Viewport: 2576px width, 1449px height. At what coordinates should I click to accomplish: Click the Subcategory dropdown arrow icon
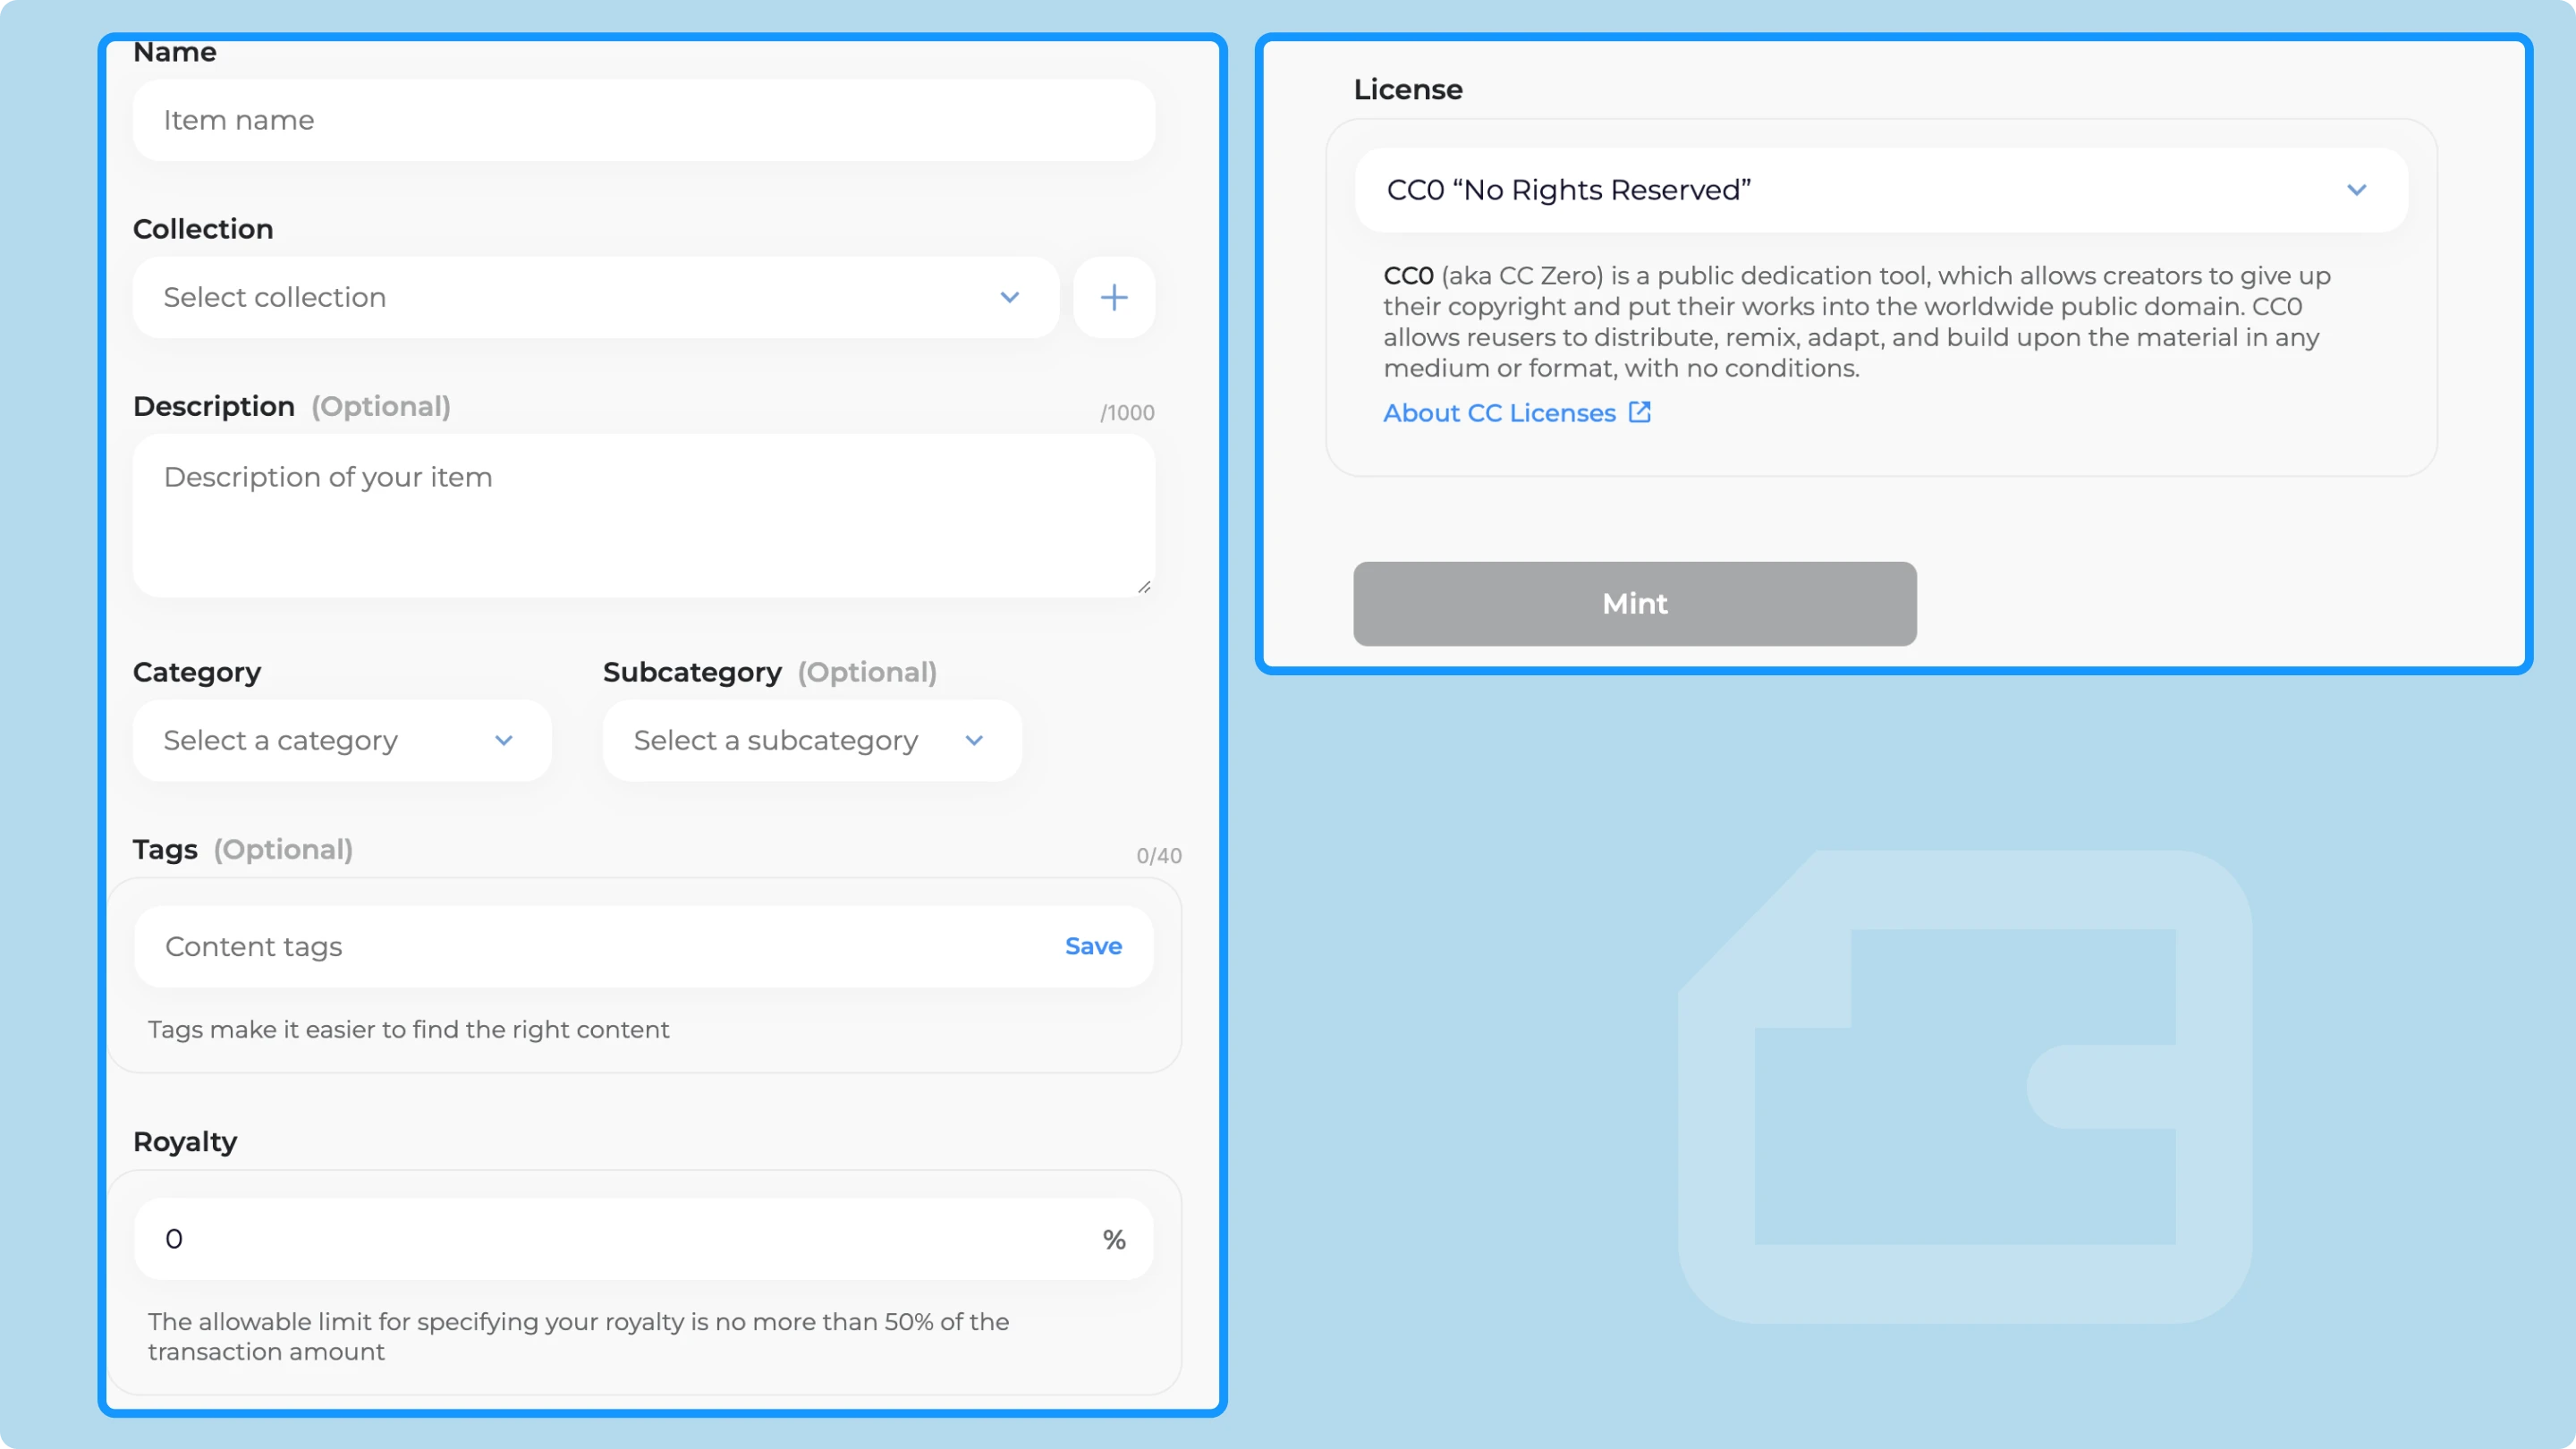pos(973,740)
